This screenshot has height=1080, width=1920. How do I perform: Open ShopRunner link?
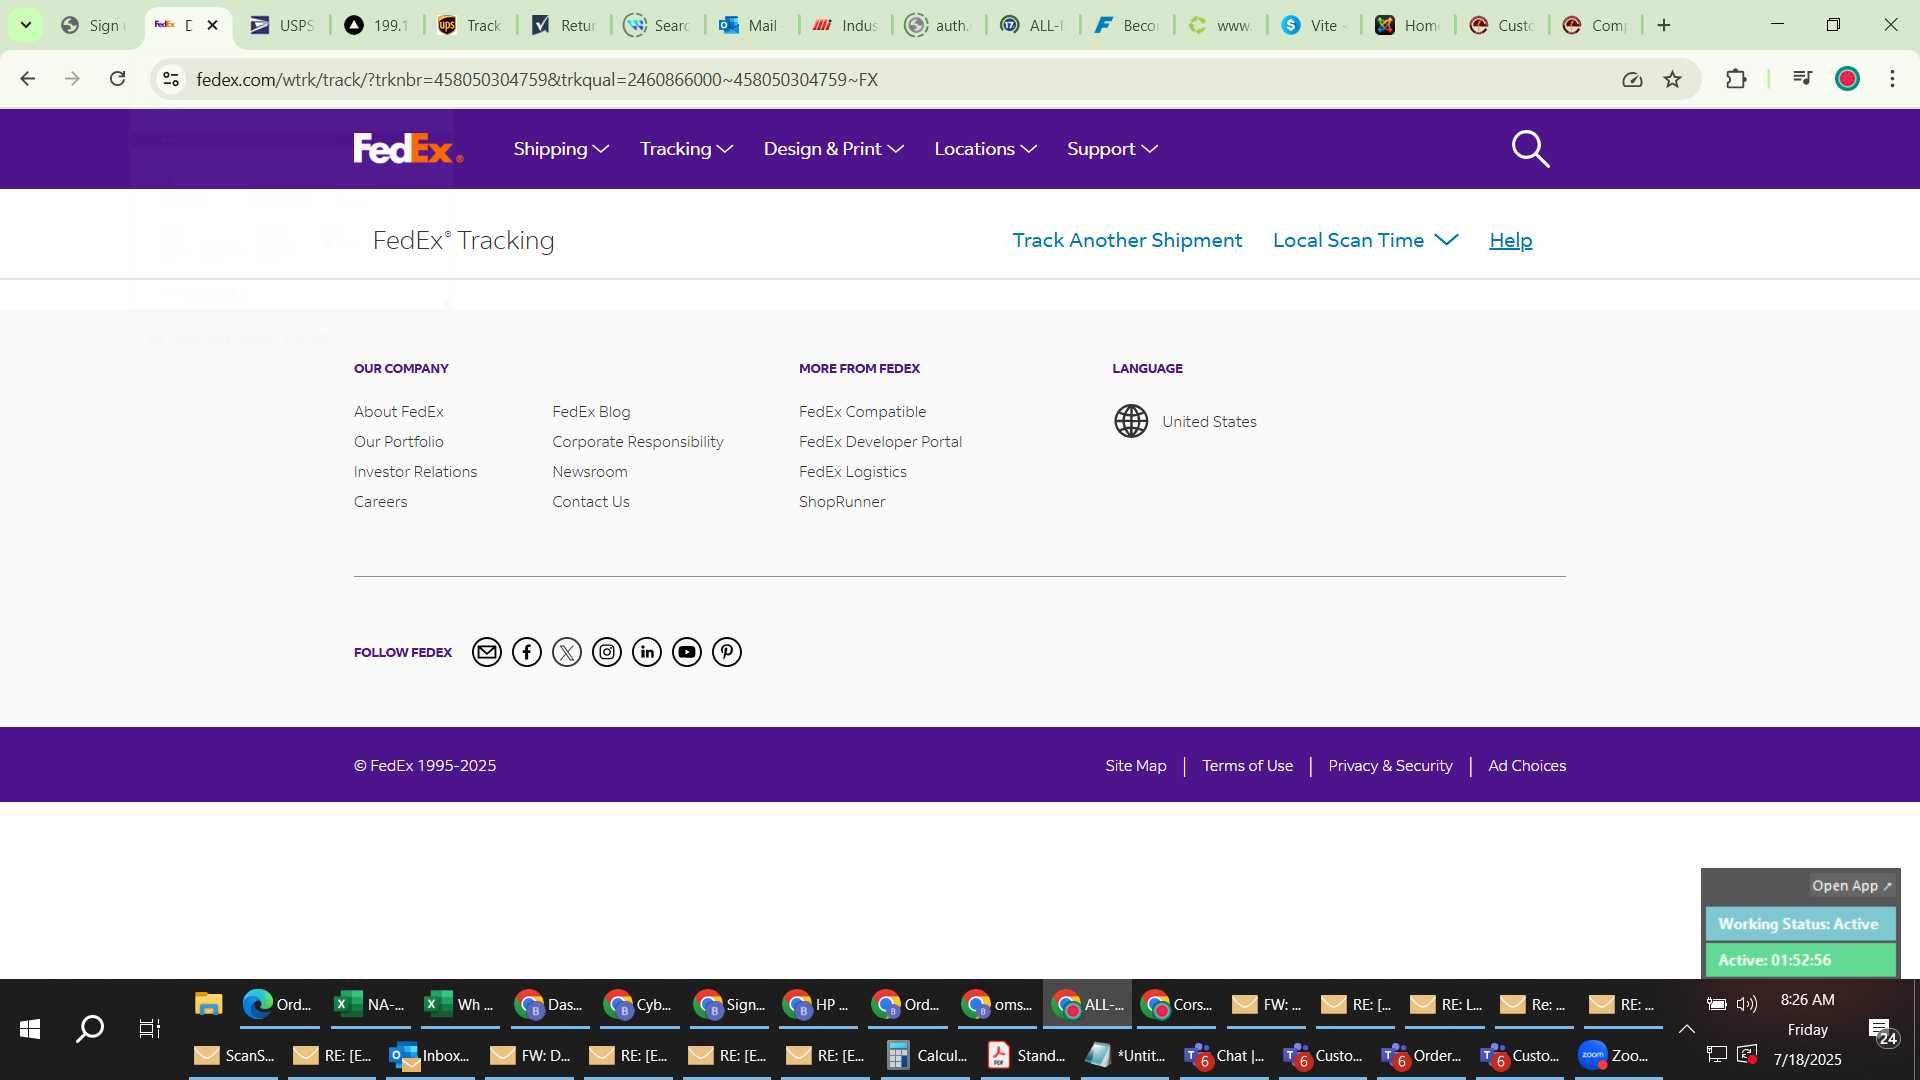point(842,501)
